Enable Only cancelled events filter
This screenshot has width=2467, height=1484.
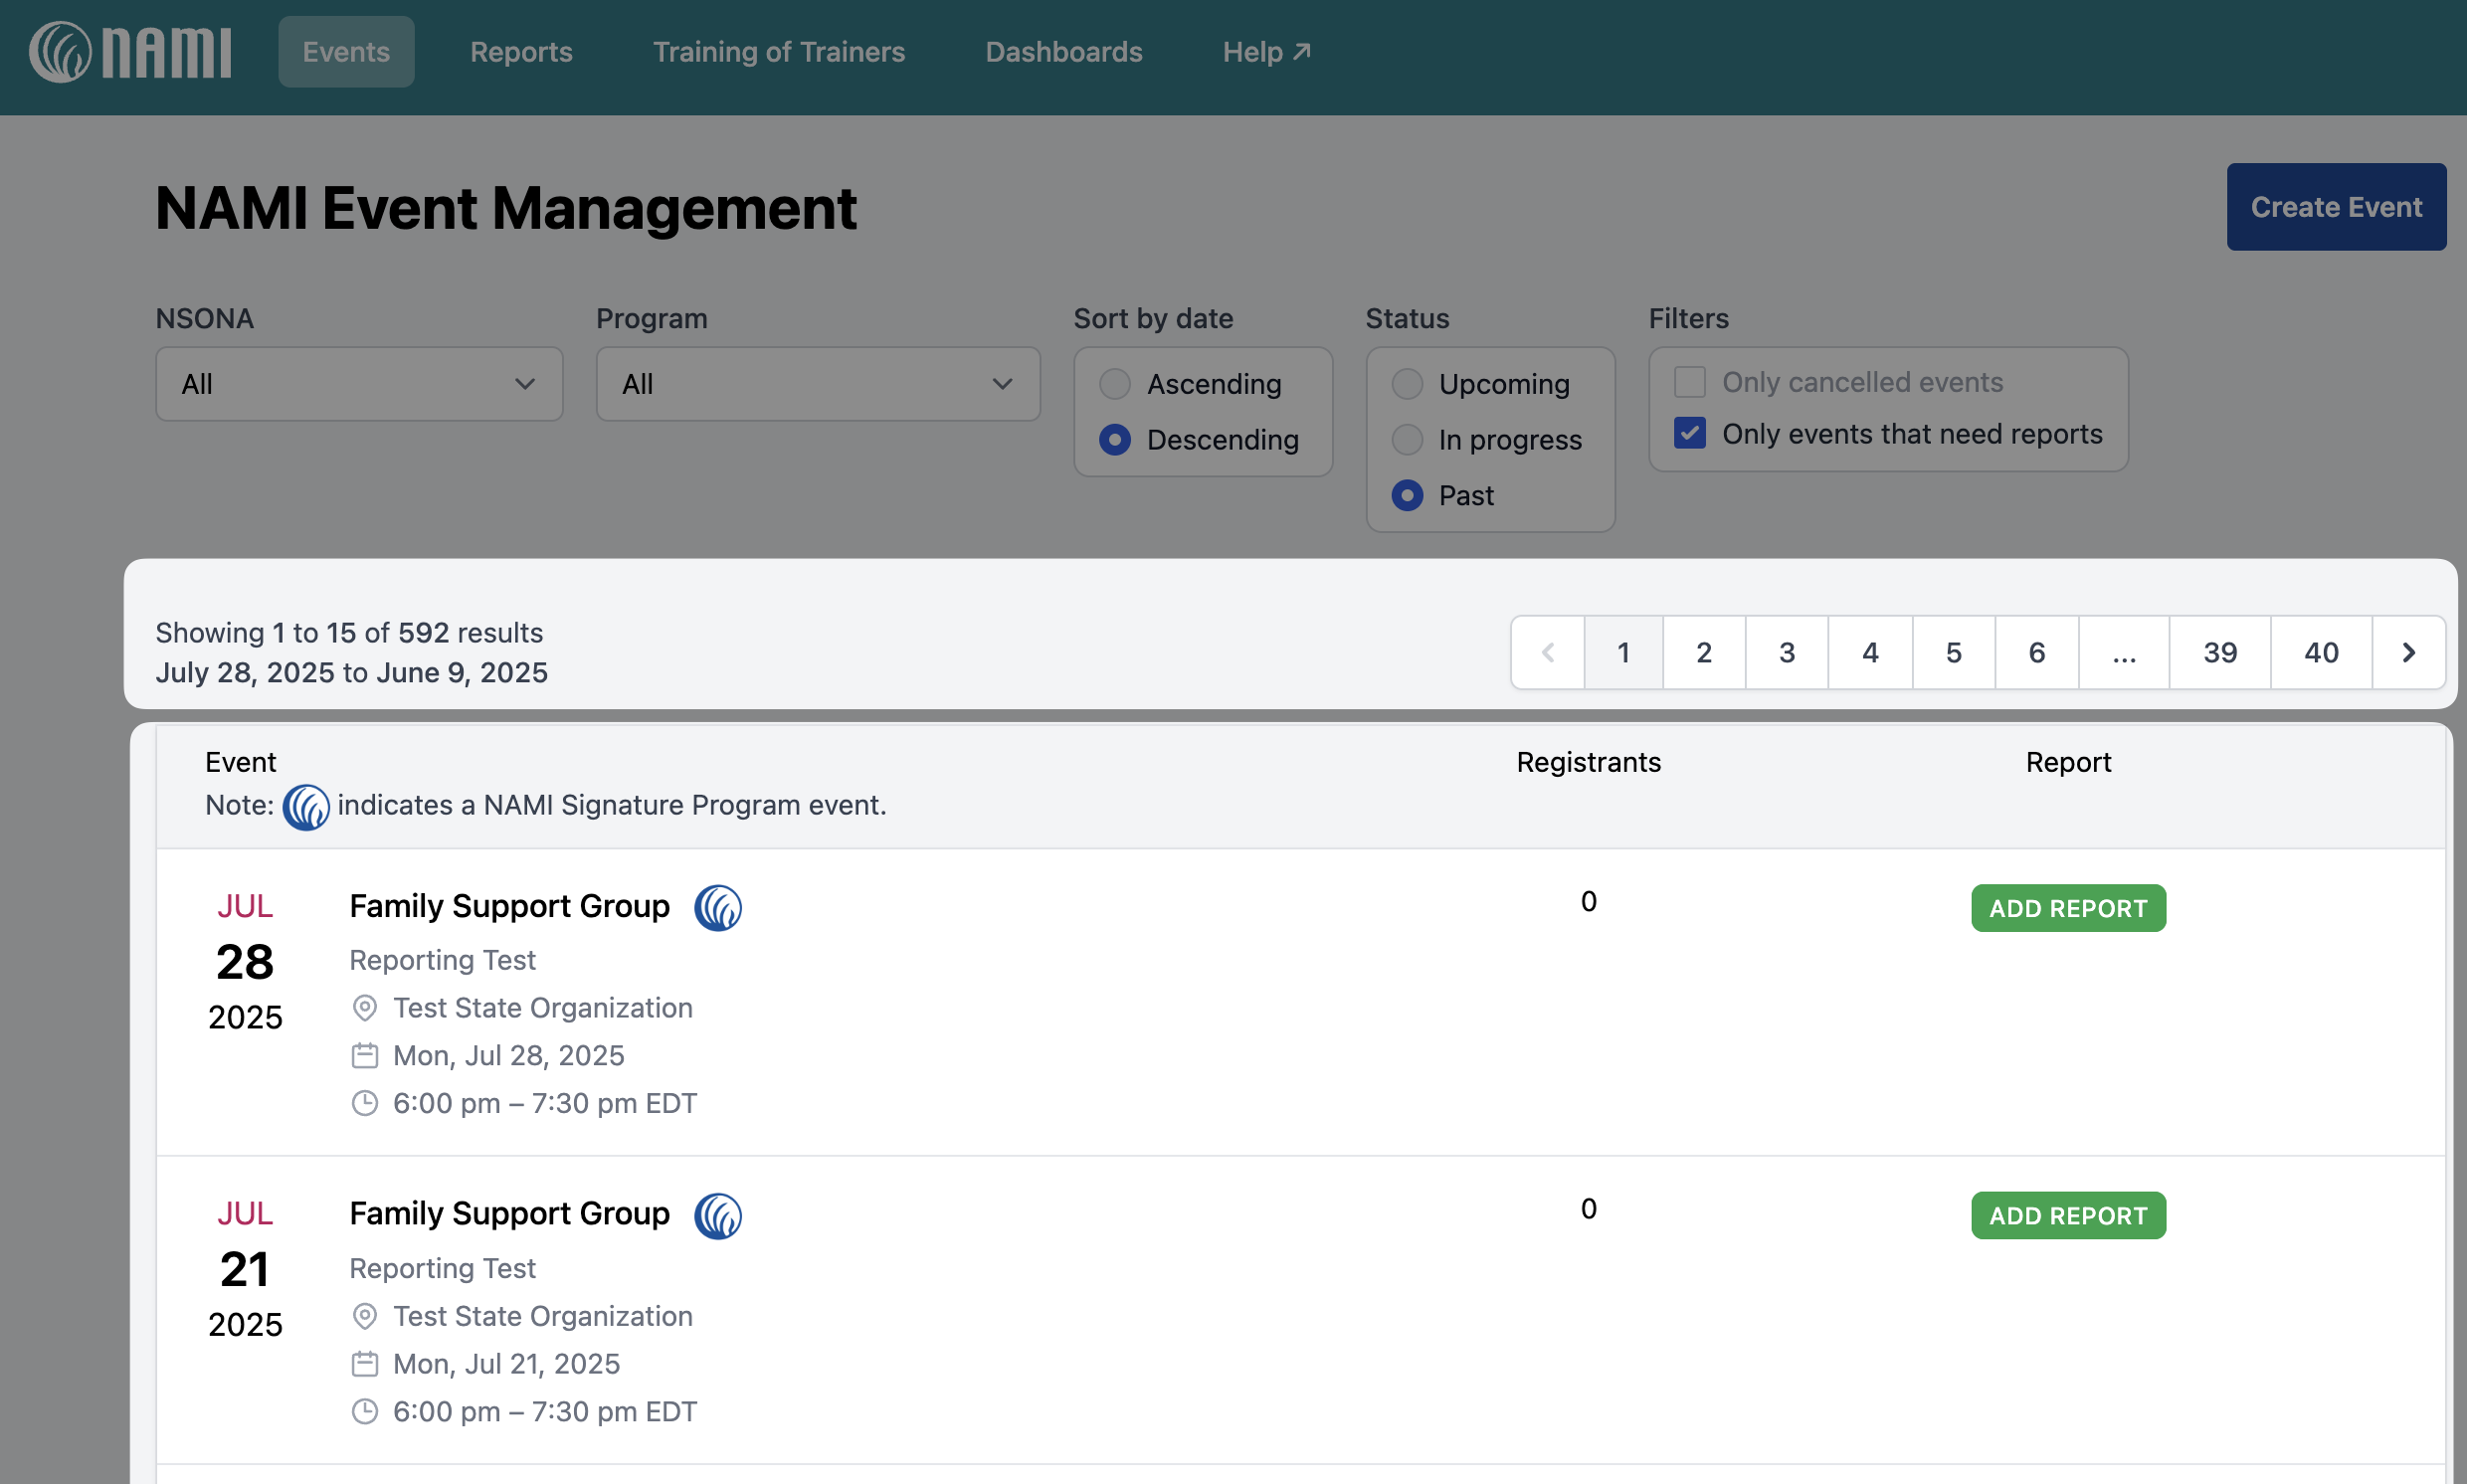coord(1690,382)
